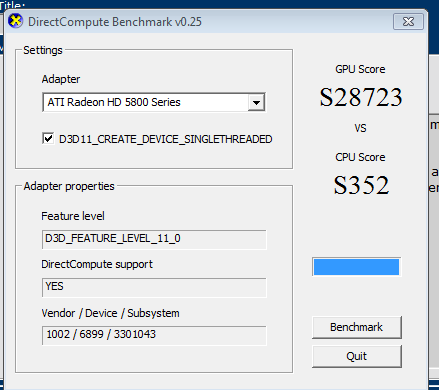Viewport: 439px width, 390px height.
Task: Click the DirectCompute Benchmark app icon
Action: pyautogui.click(x=15, y=21)
